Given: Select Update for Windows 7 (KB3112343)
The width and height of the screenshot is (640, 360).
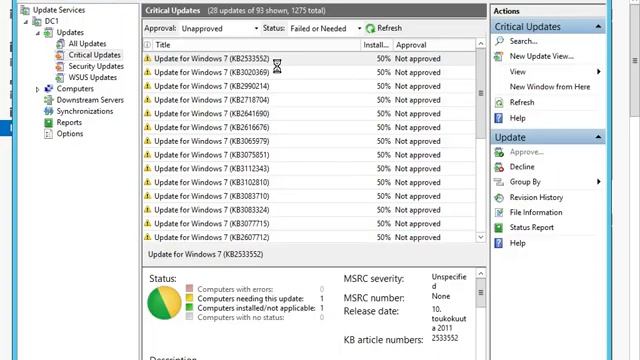Looking at the screenshot, I should pos(309,169).
